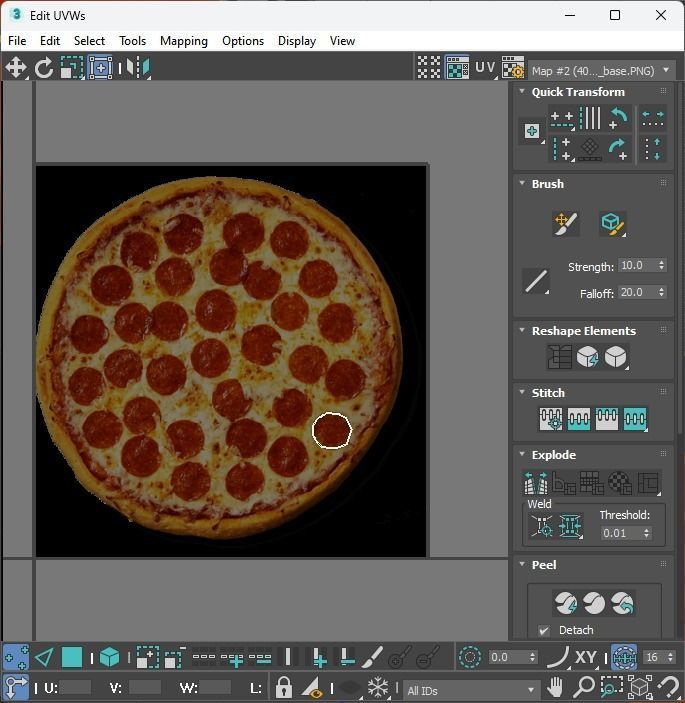Collapse the Explode rollout
This screenshot has height=703, width=685.
click(522, 454)
